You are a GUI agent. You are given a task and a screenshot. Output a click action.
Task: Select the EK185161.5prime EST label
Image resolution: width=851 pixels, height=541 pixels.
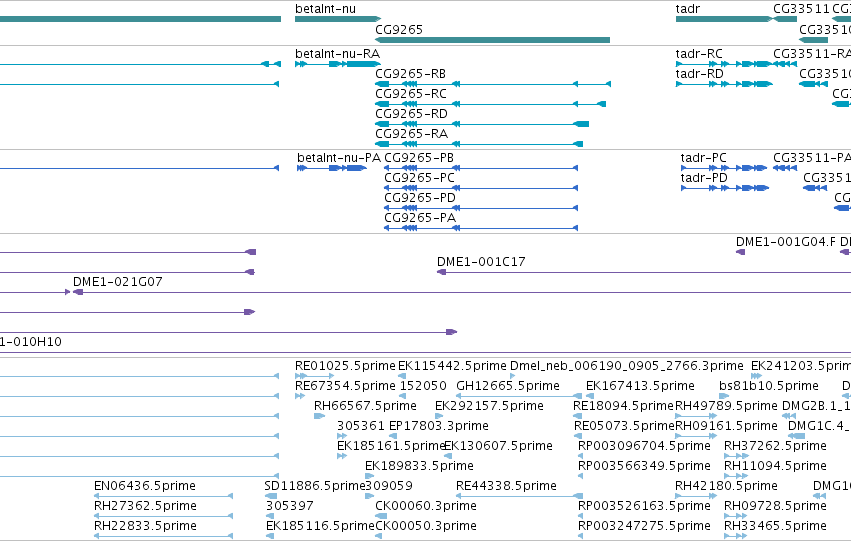[x=391, y=447]
